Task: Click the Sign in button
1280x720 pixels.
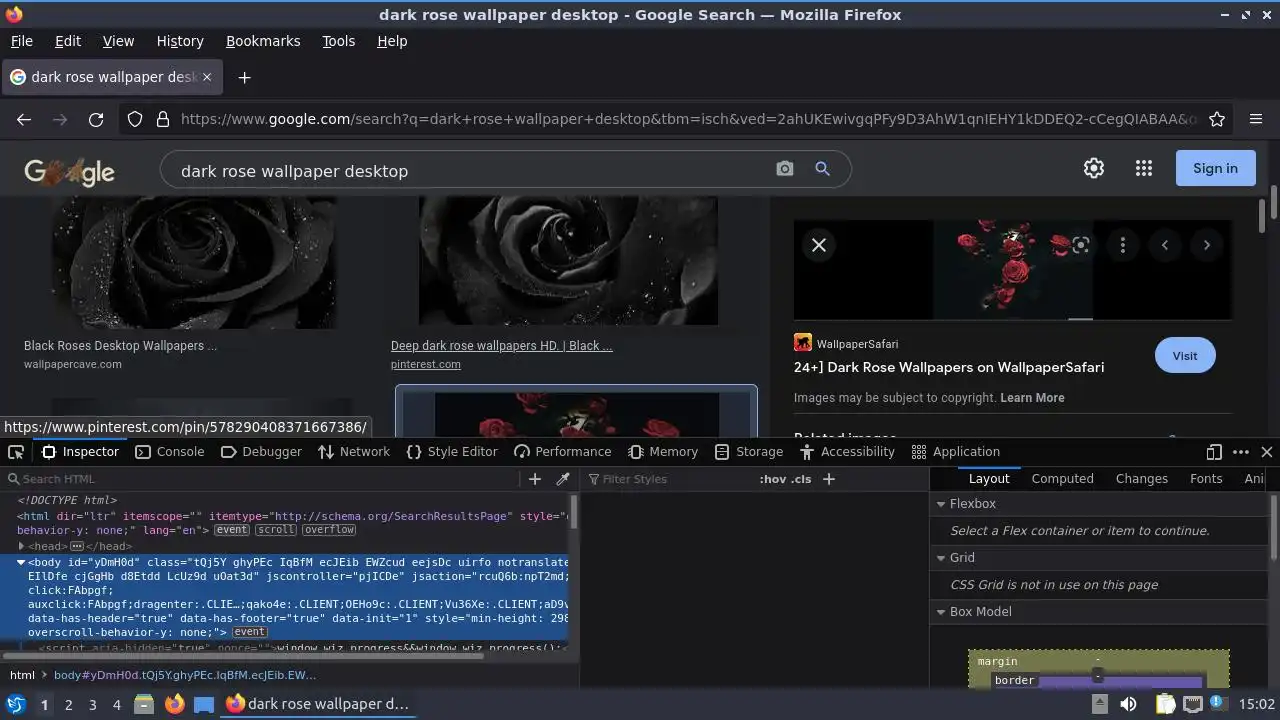Action: coord(1215,168)
